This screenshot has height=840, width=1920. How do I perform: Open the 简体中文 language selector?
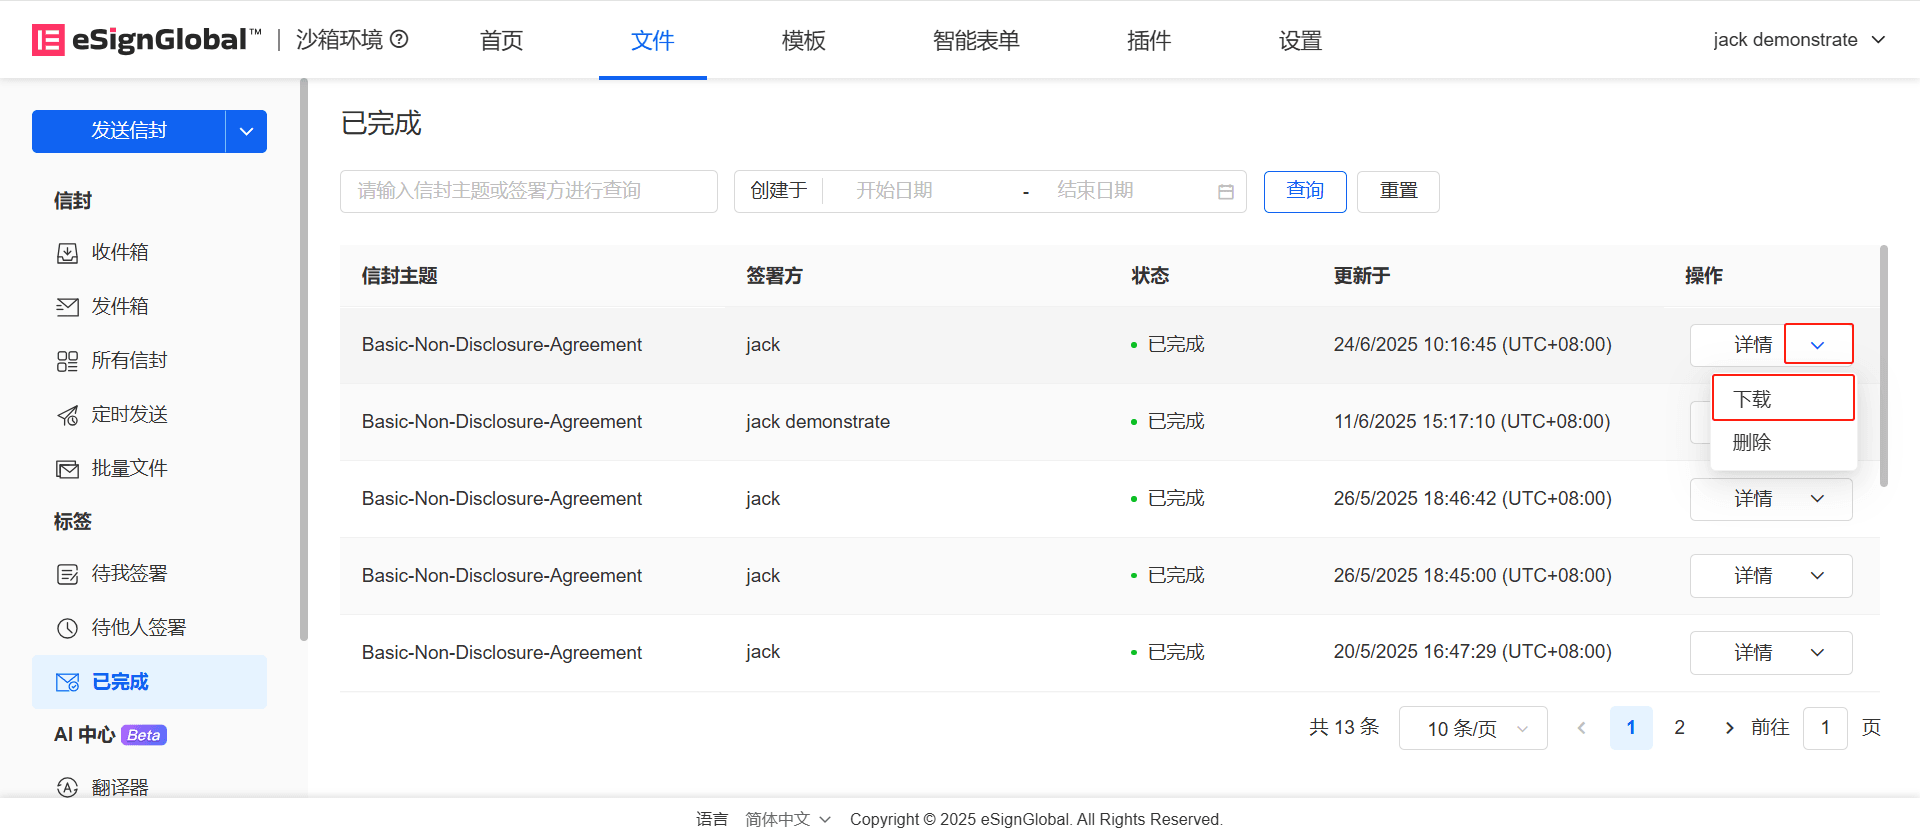[788, 819]
